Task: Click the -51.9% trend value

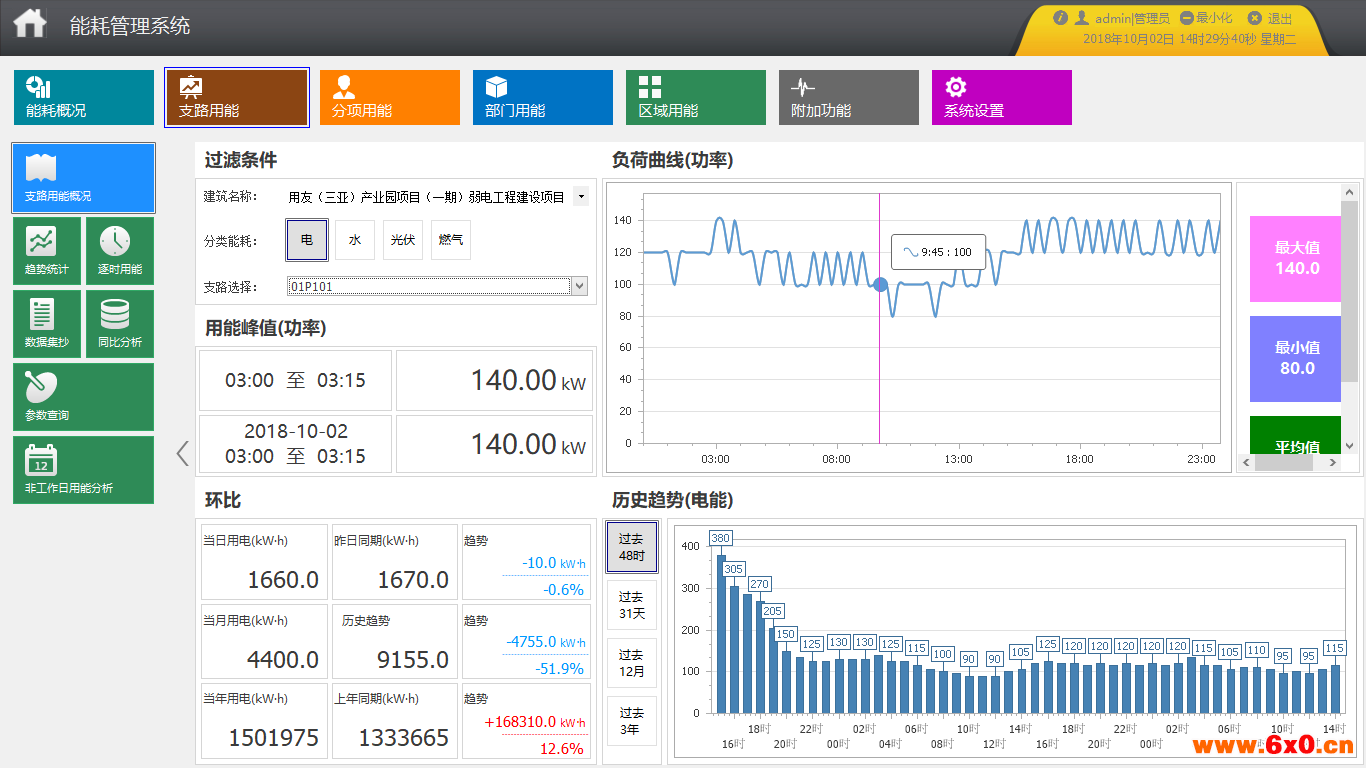Action: [559, 669]
